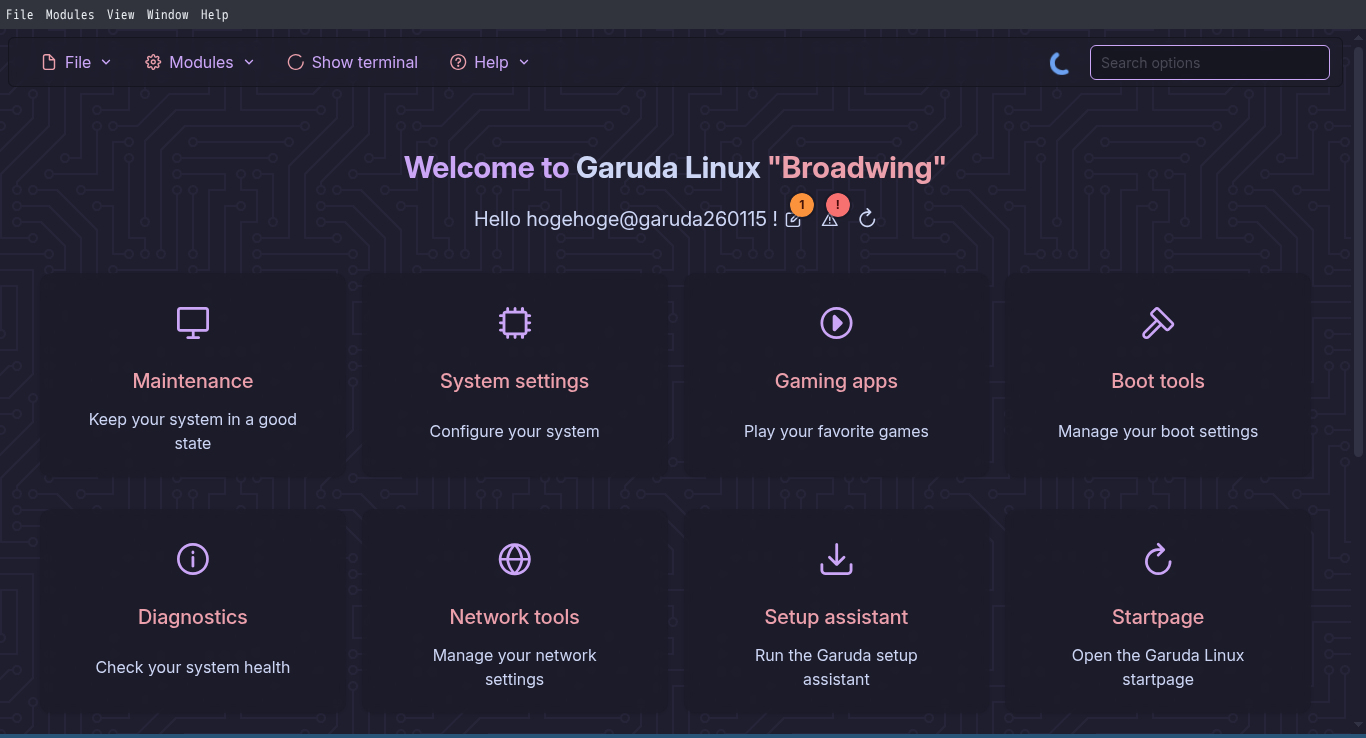Screen dimensions: 1366x738
Task: Click the "Hello hogehoge@garuda260115 !" greeting text
Action: 626,219
